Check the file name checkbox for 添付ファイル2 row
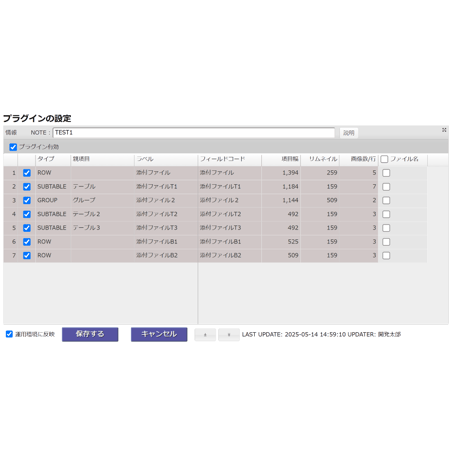 click(386, 200)
